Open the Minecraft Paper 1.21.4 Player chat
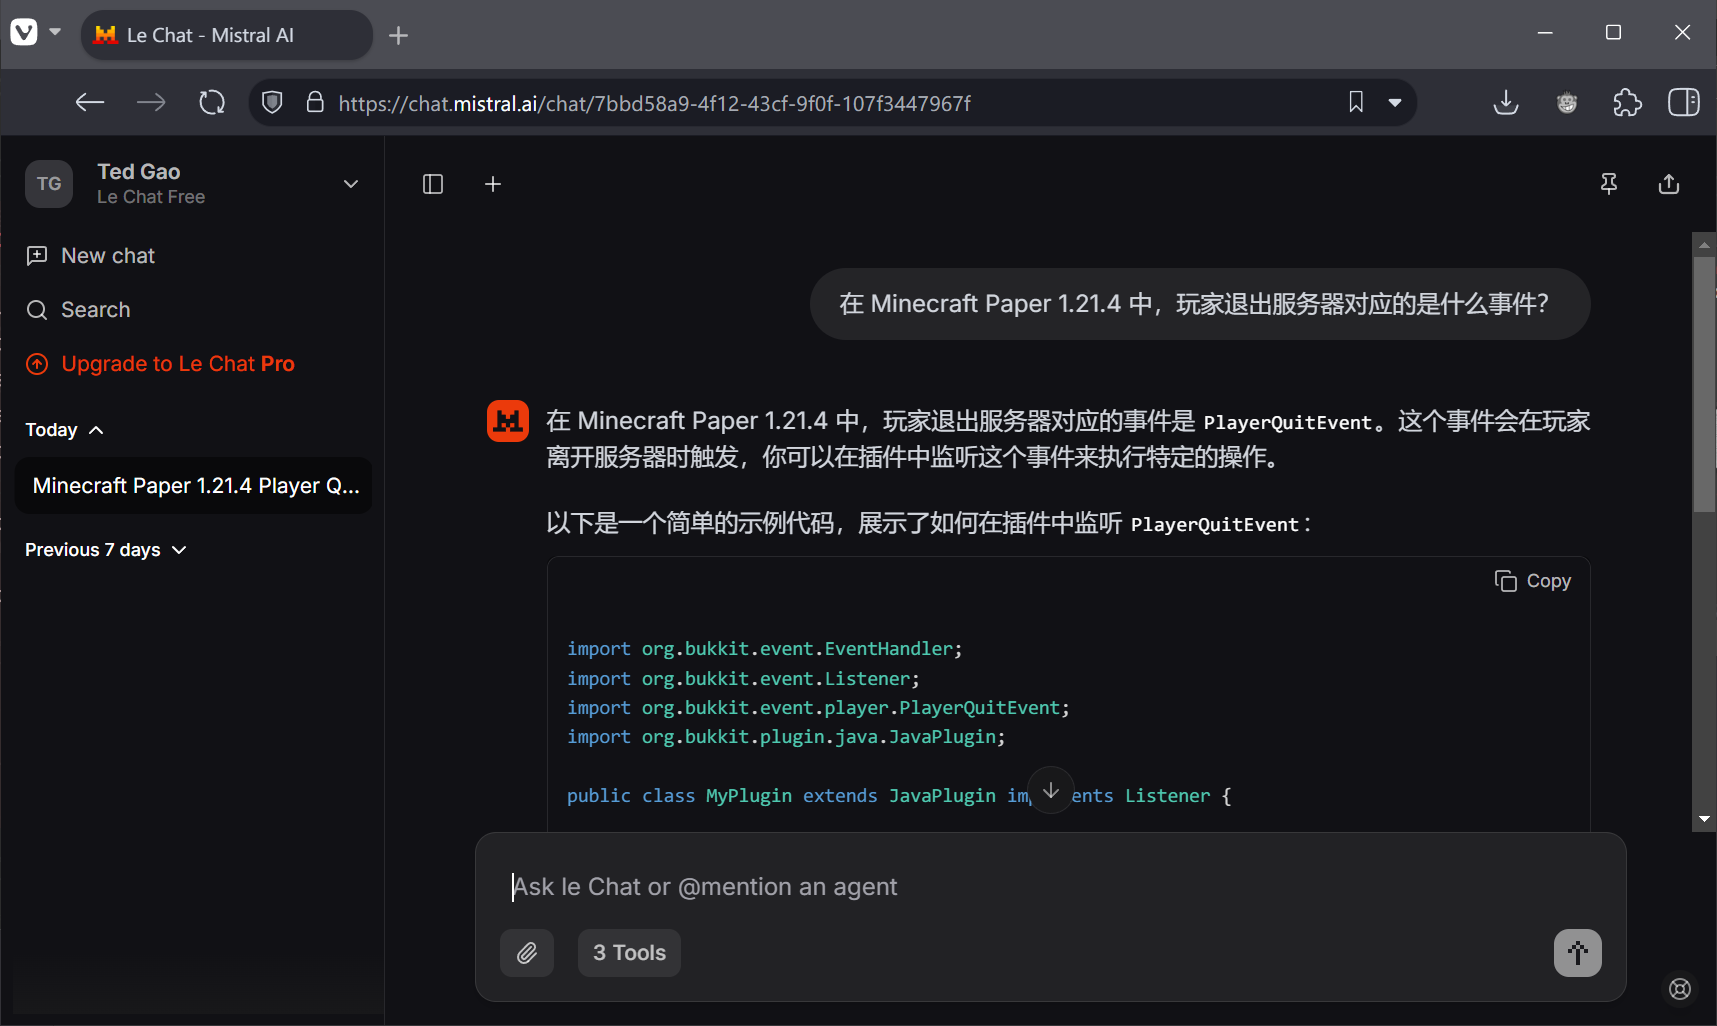 pyautogui.click(x=195, y=486)
